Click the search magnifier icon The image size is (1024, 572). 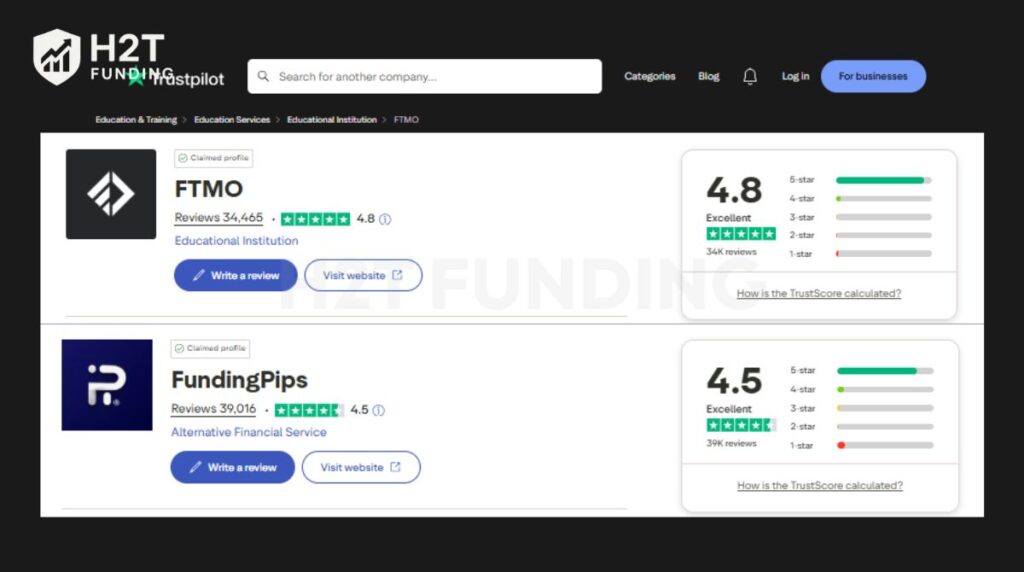point(263,76)
